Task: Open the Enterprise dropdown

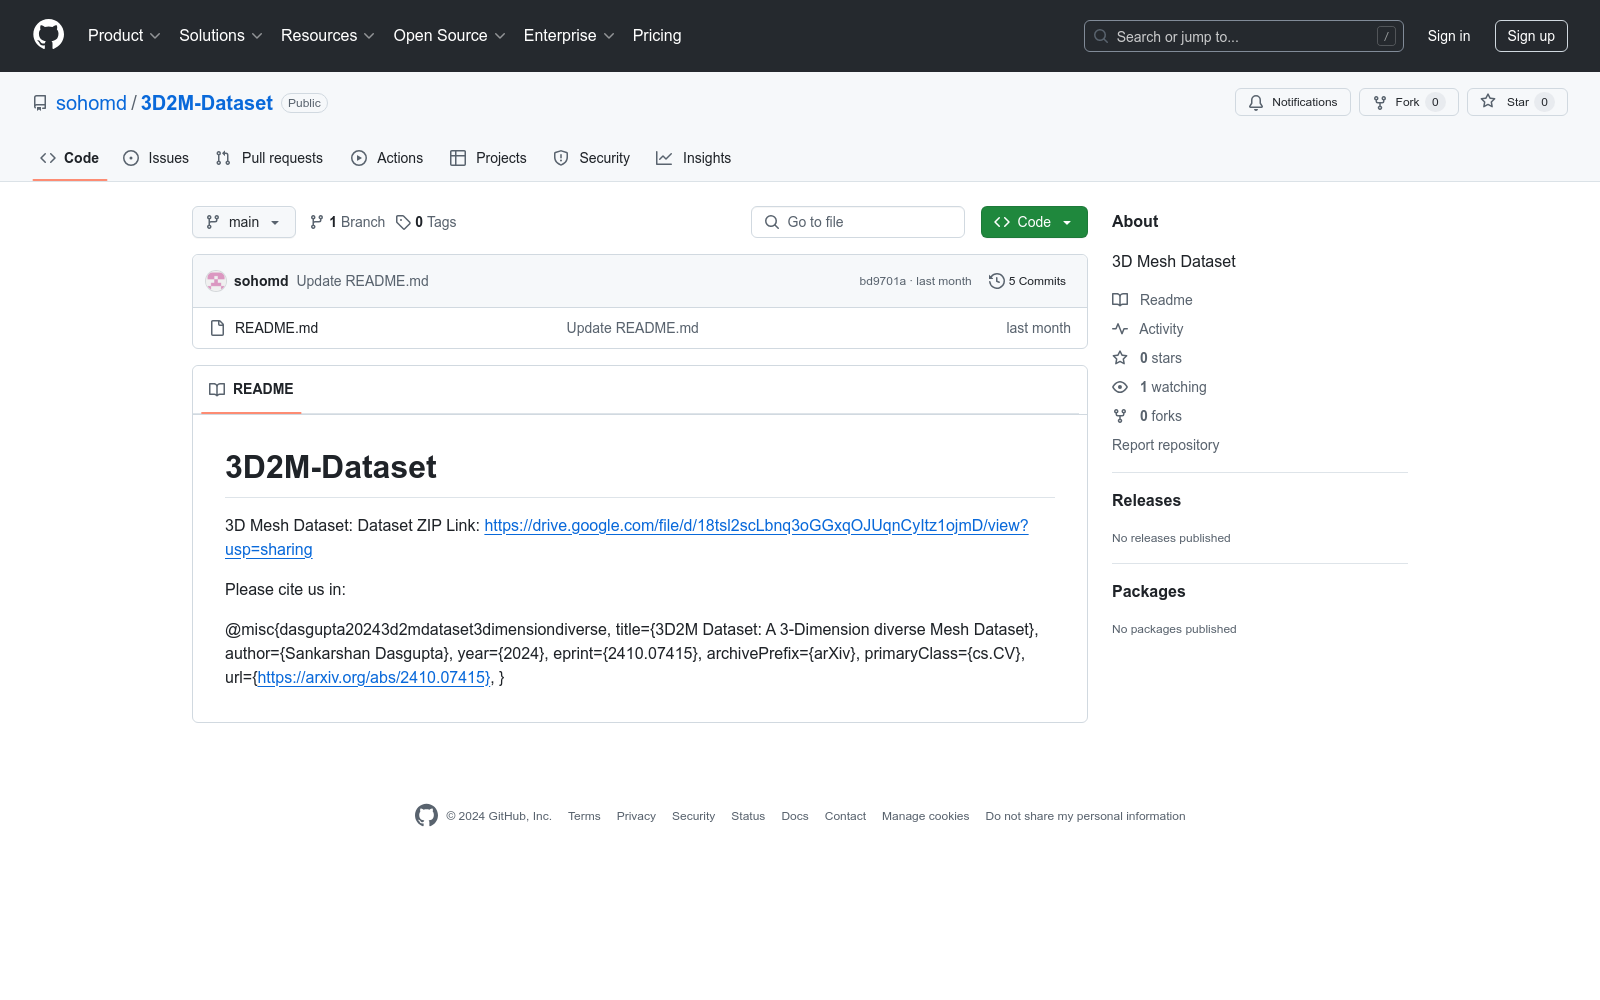Action: (569, 35)
